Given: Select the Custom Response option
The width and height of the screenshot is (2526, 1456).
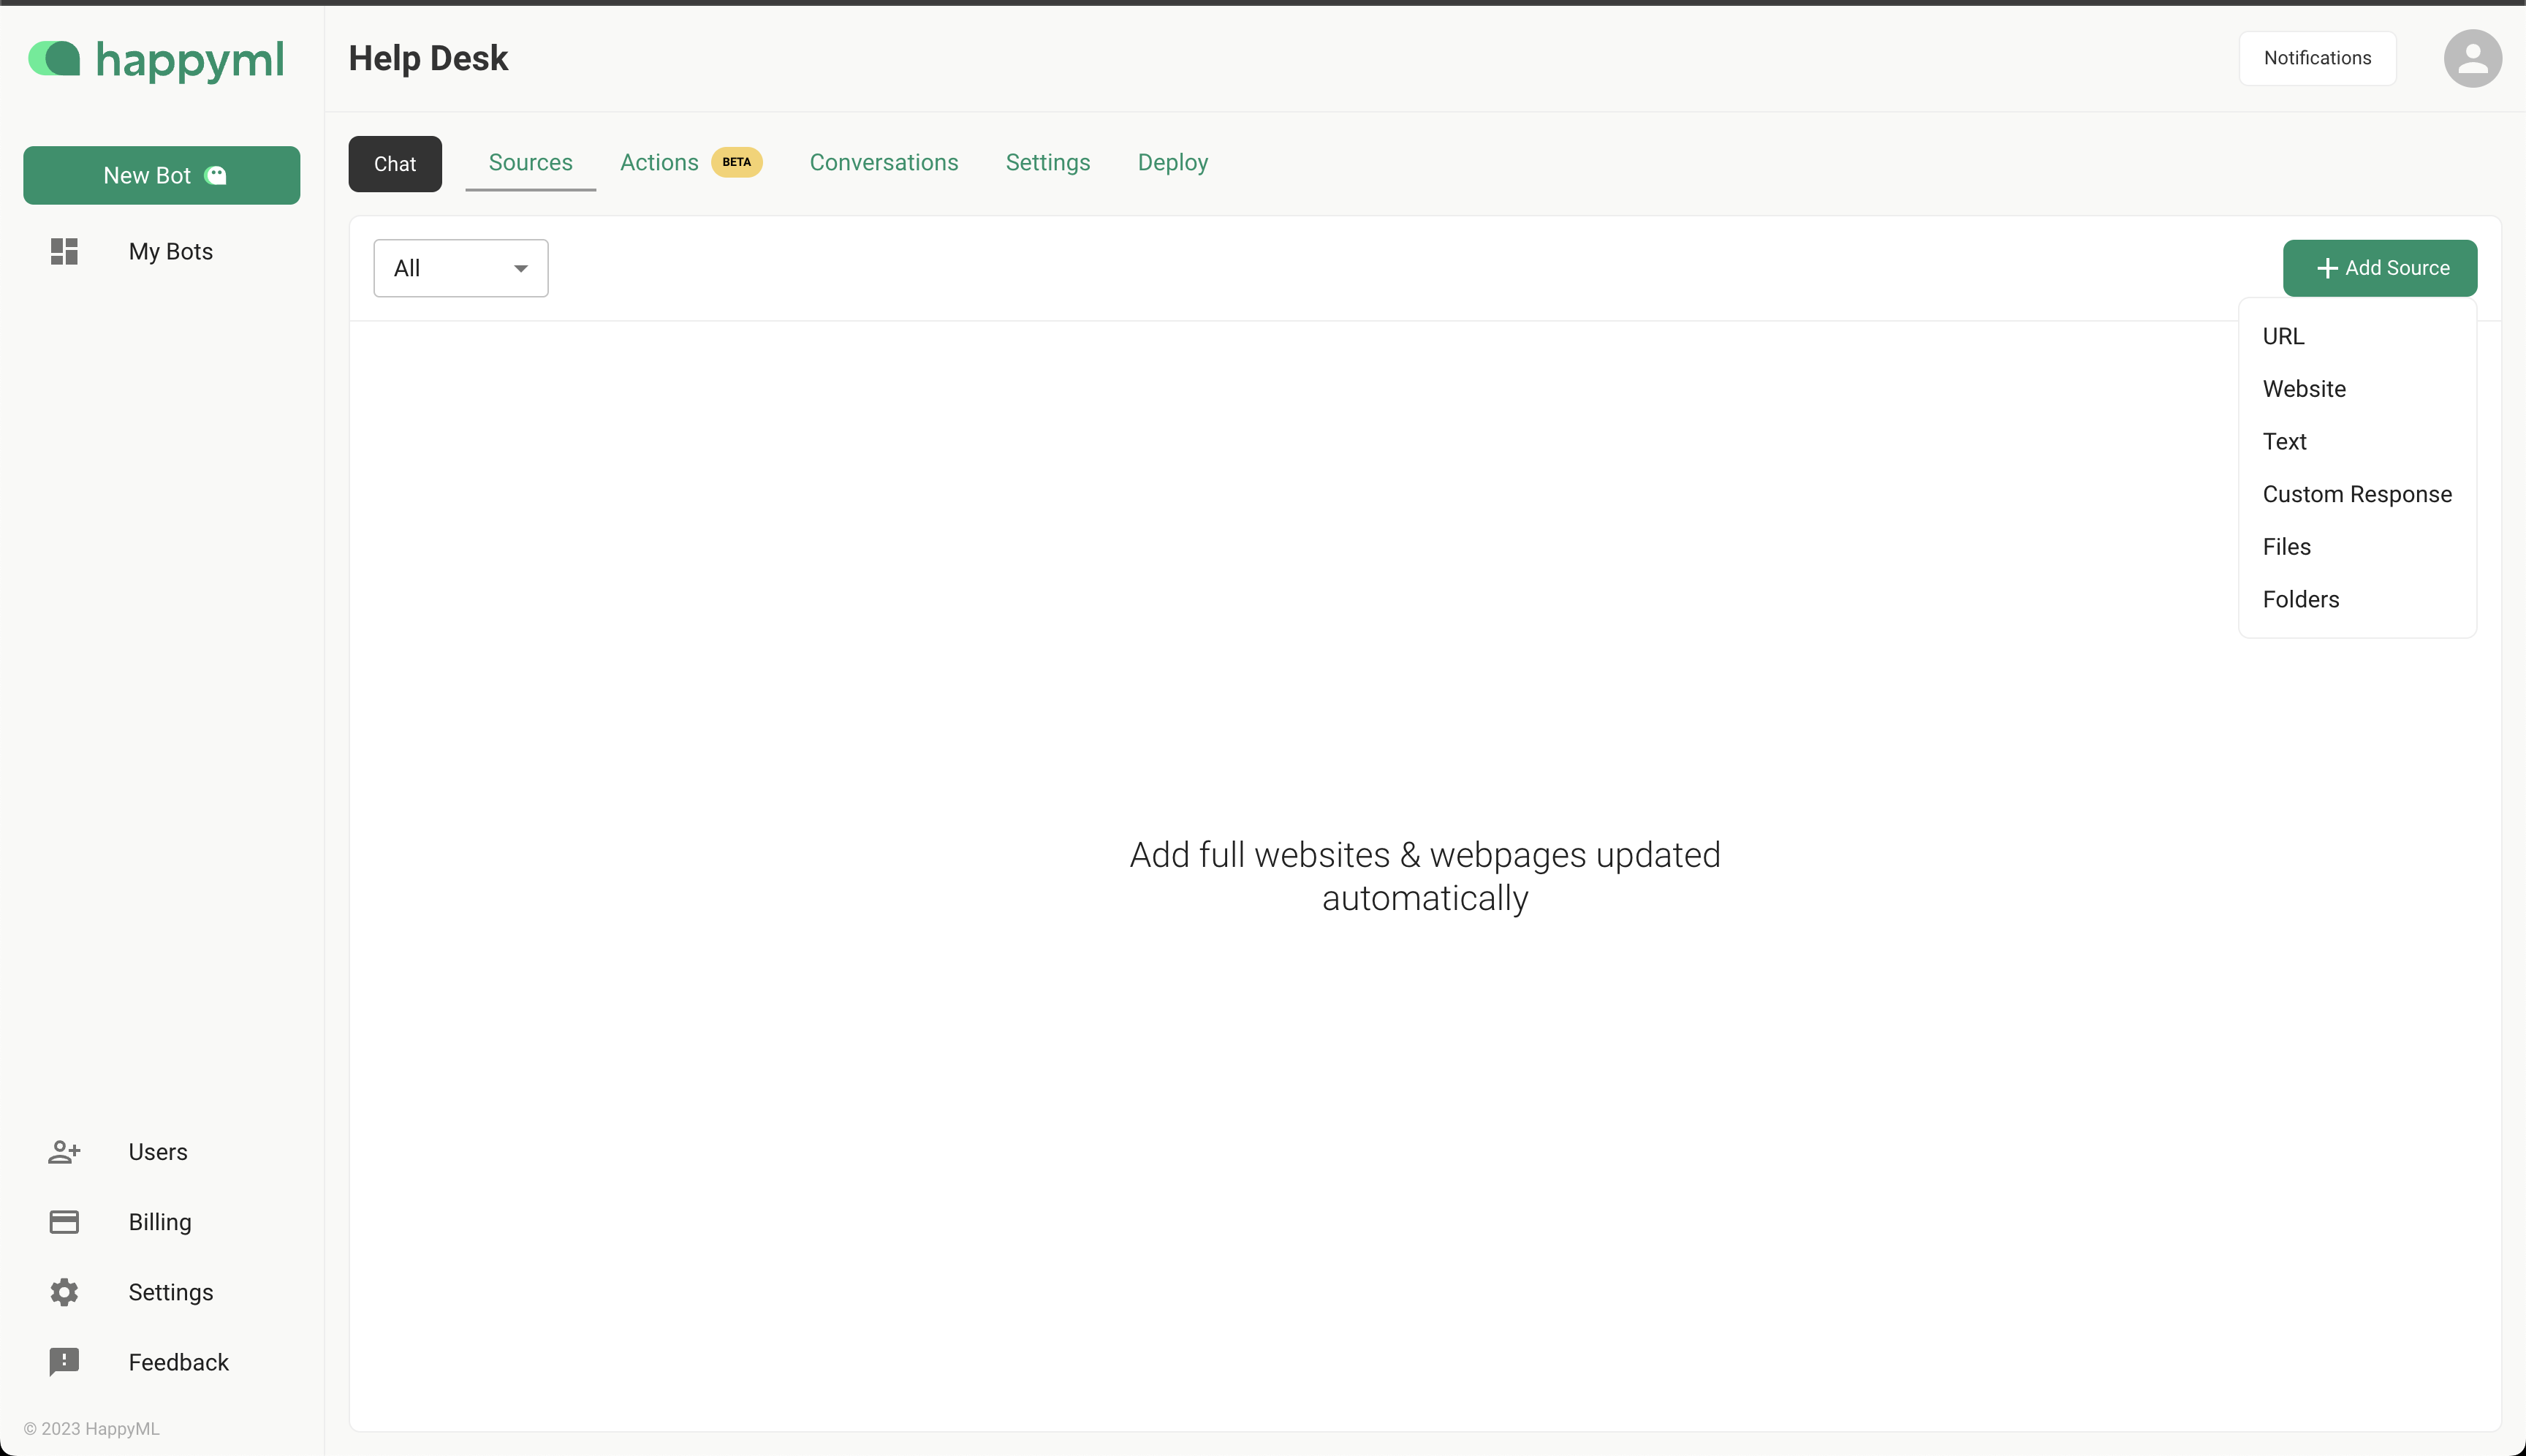Looking at the screenshot, I should [2357, 494].
